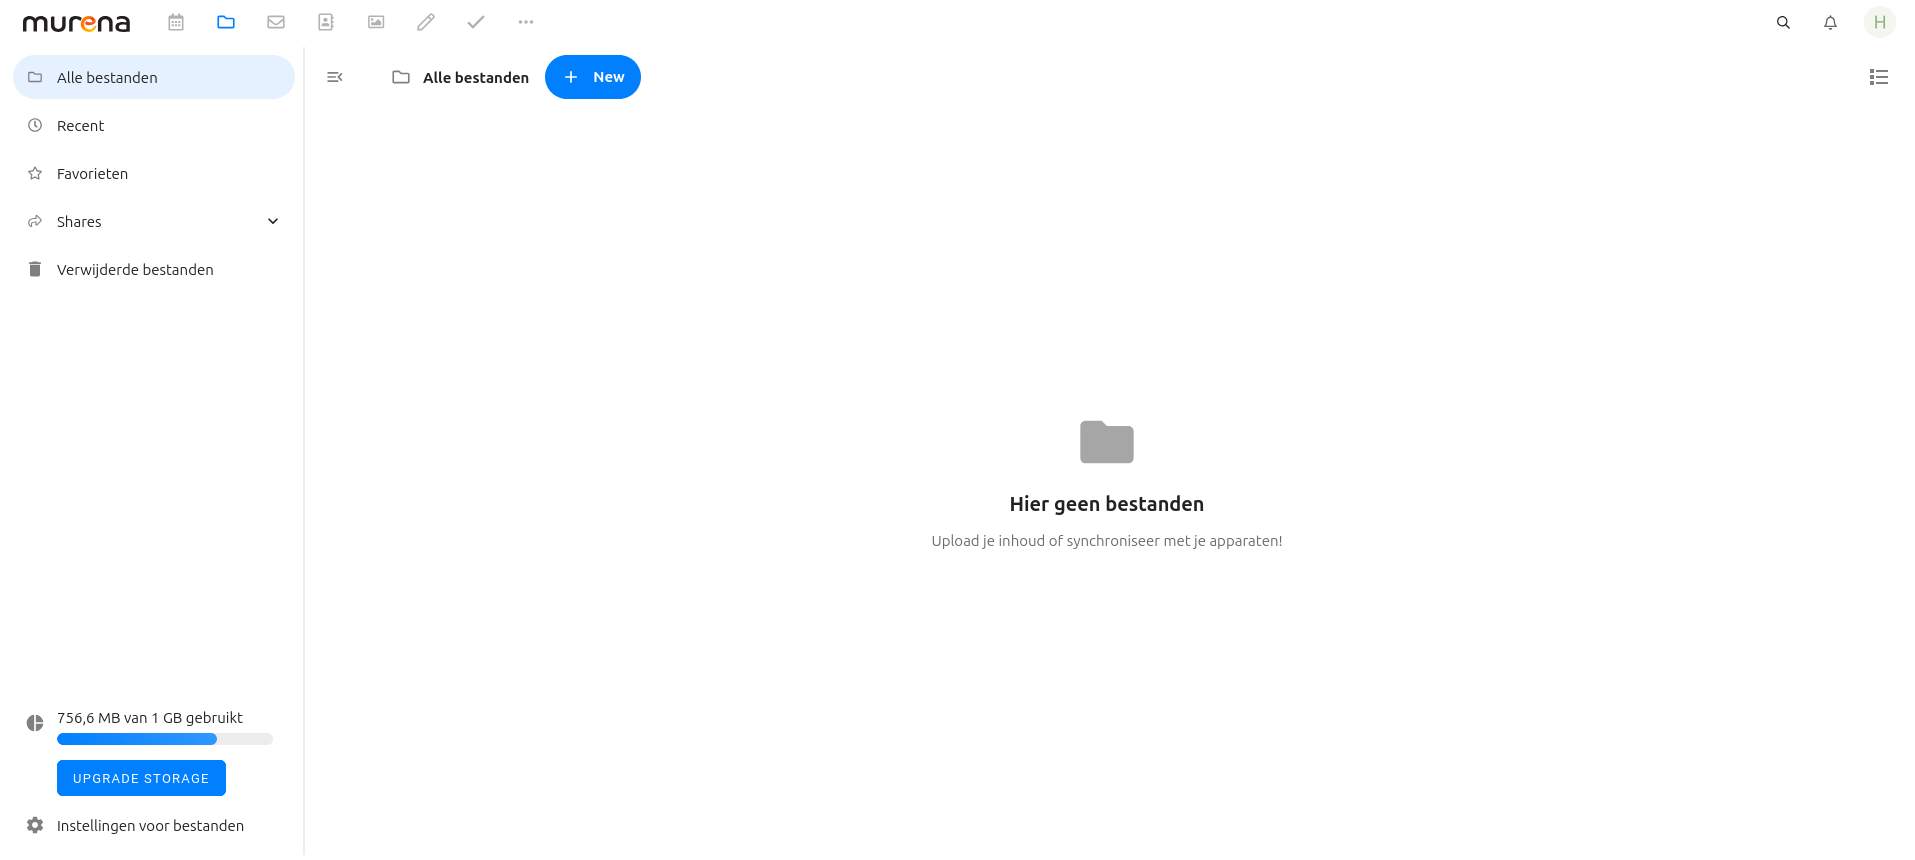1915x860 pixels.
Task: Open the user avatar menu
Action: click(1880, 22)
